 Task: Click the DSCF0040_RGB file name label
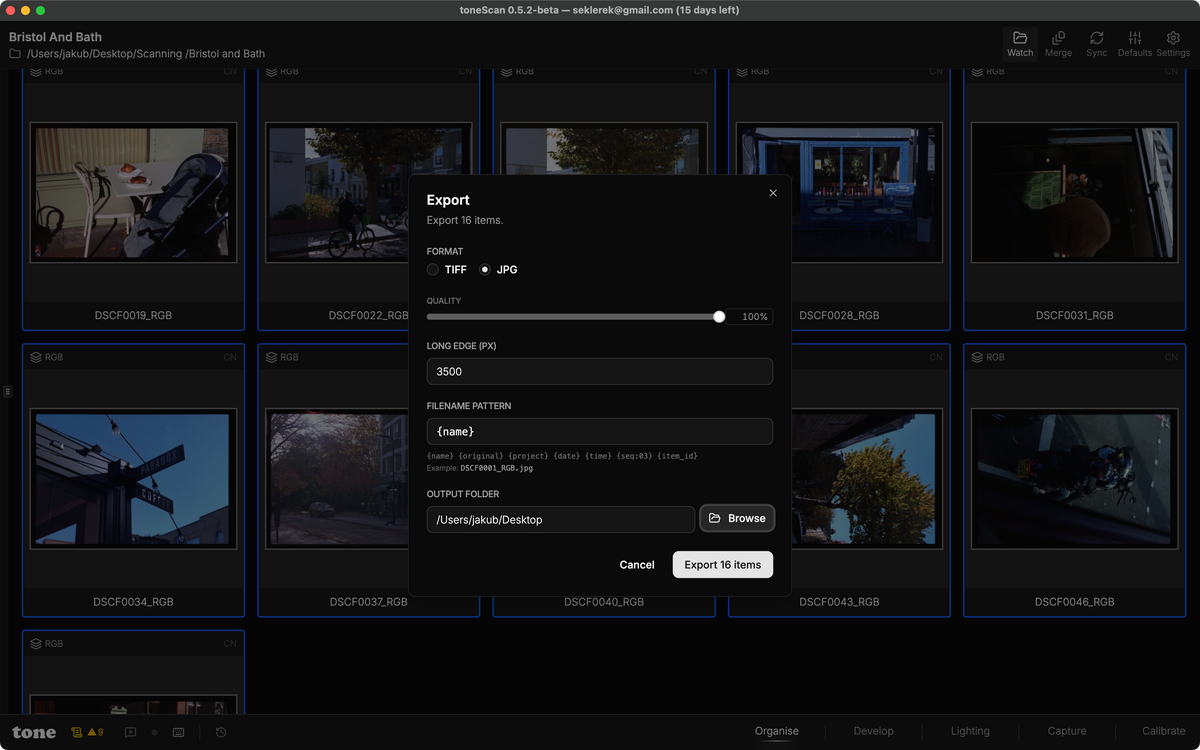tap(604, 602)
